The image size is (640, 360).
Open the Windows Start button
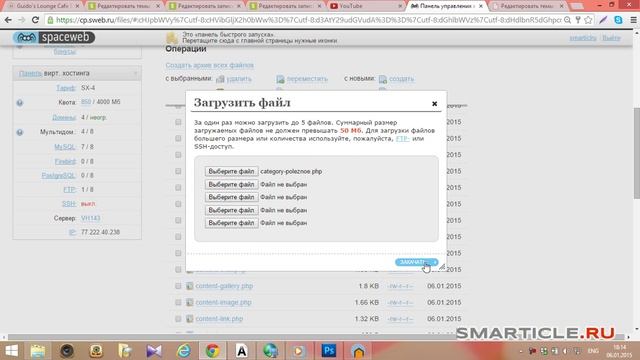click(11, 351)
